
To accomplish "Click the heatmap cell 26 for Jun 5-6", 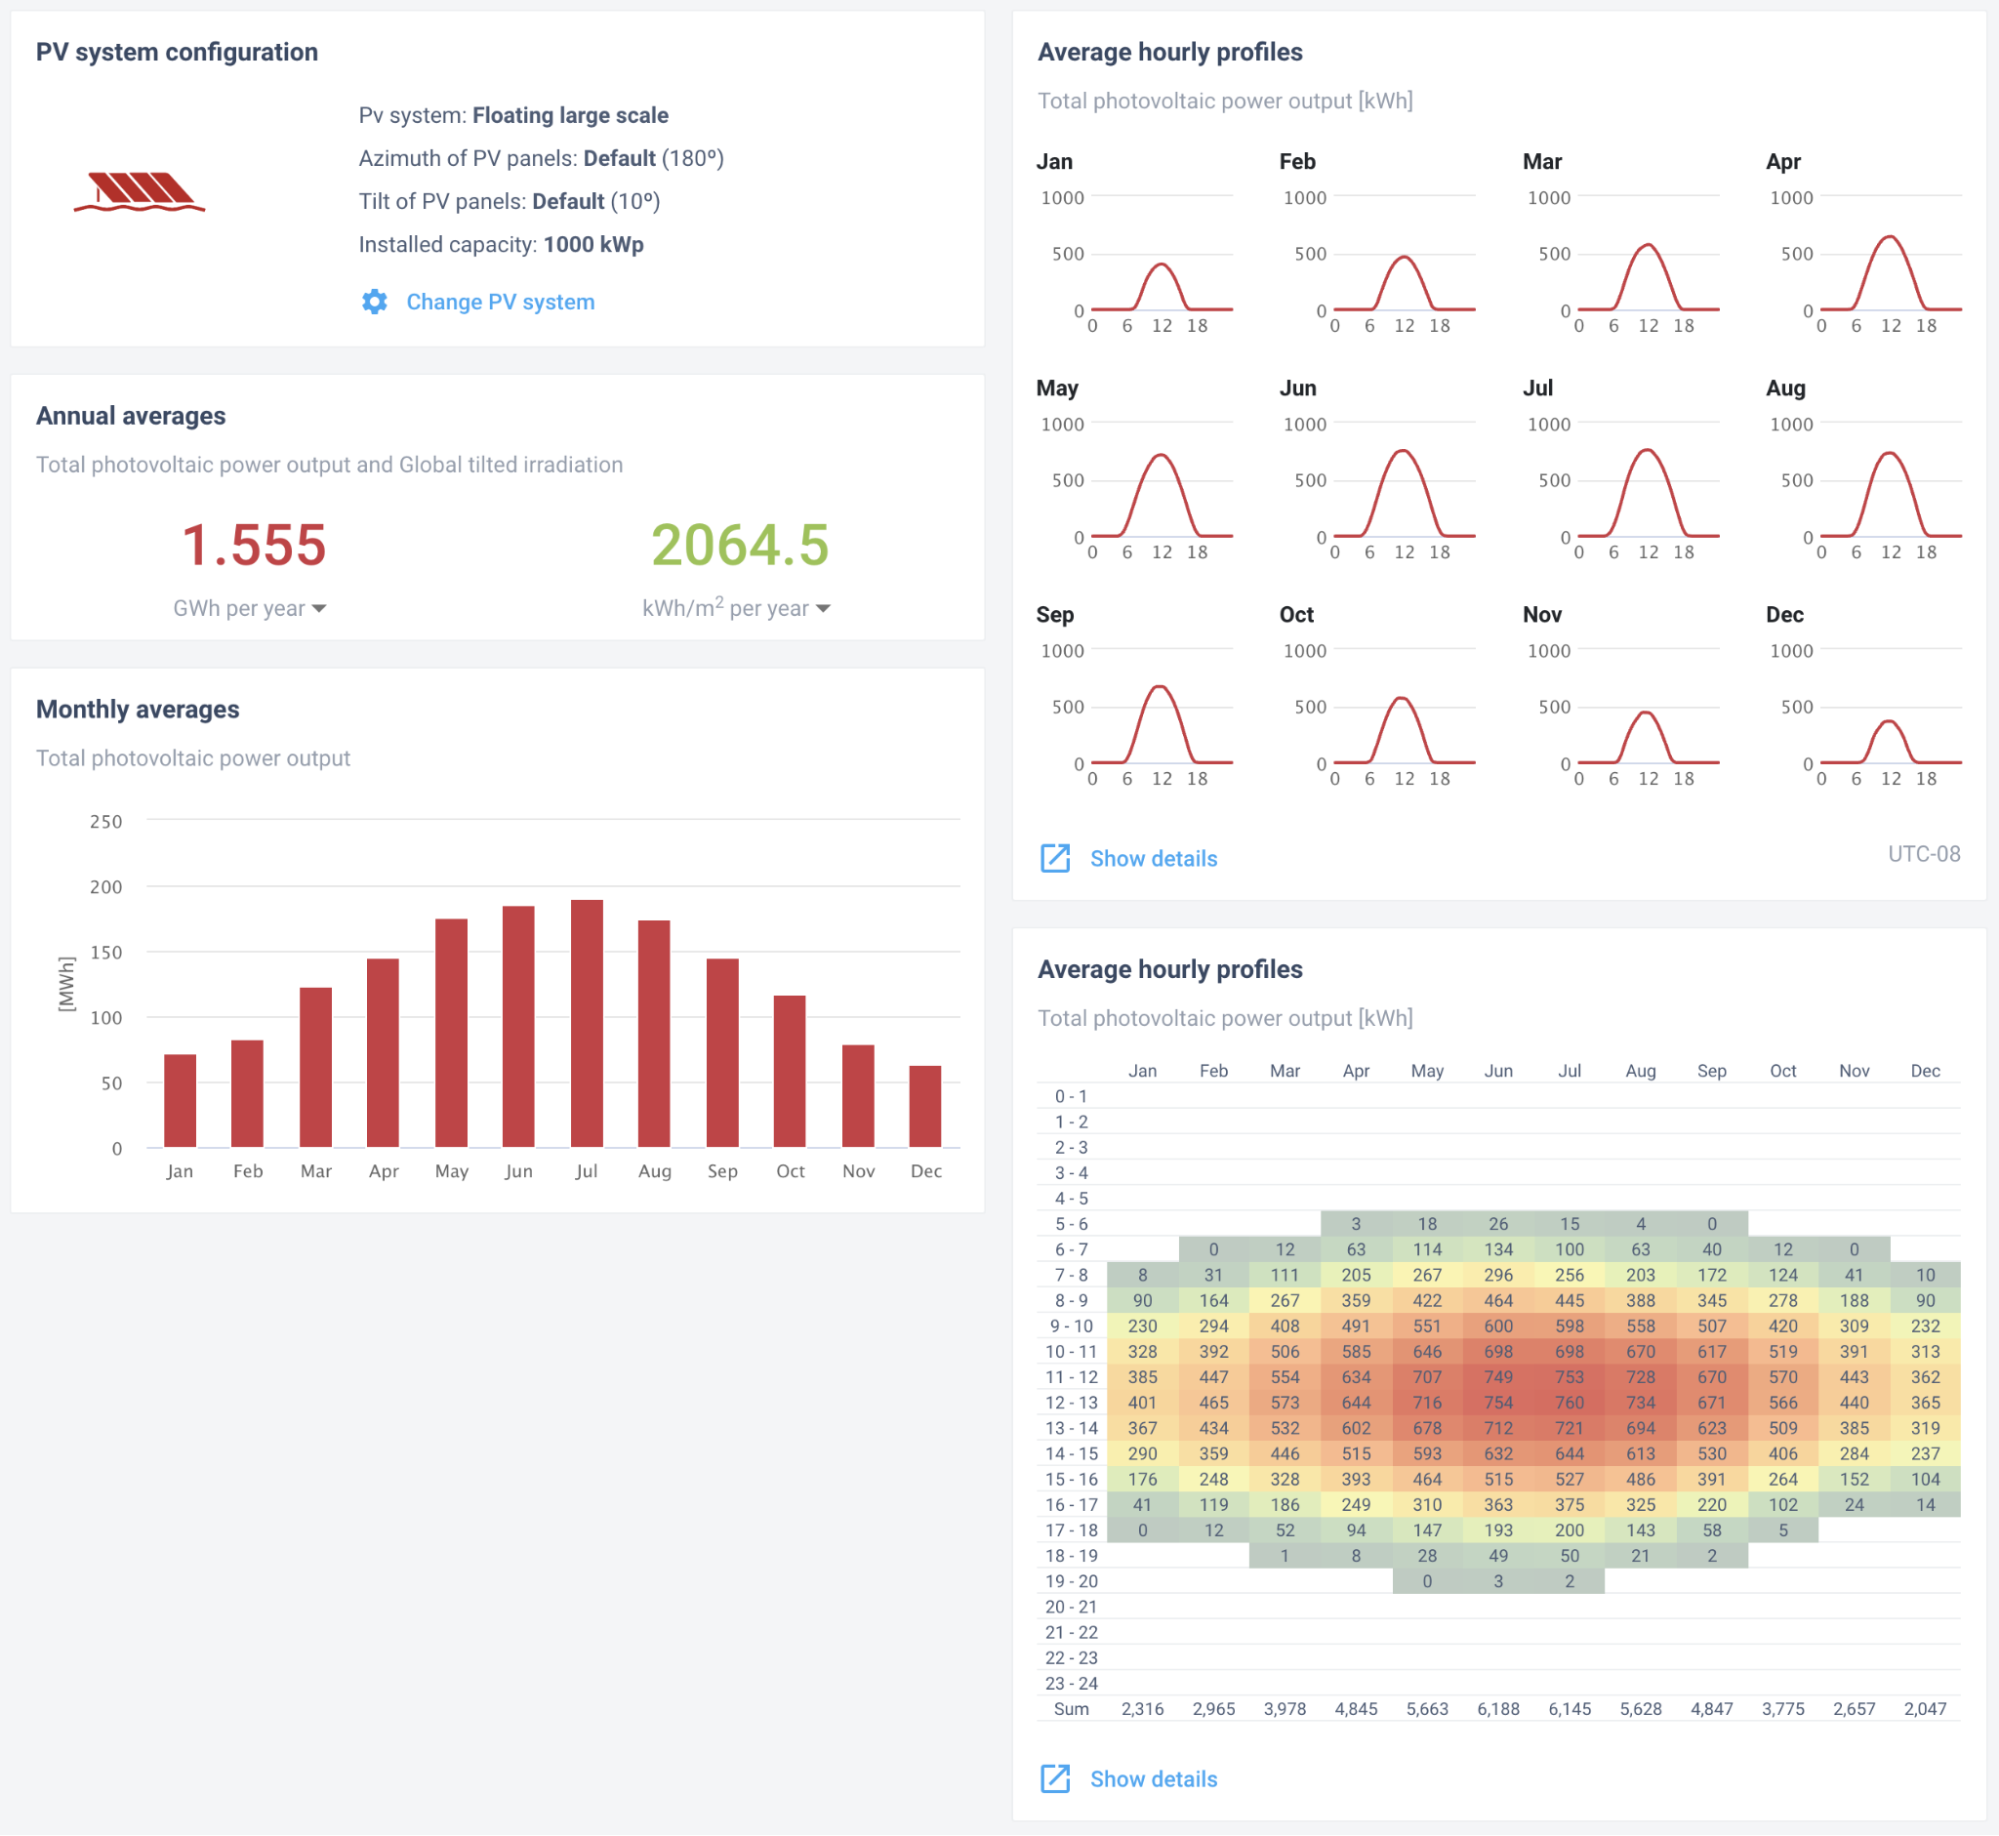I will pyautogui.click(x=1498, y=1224).
